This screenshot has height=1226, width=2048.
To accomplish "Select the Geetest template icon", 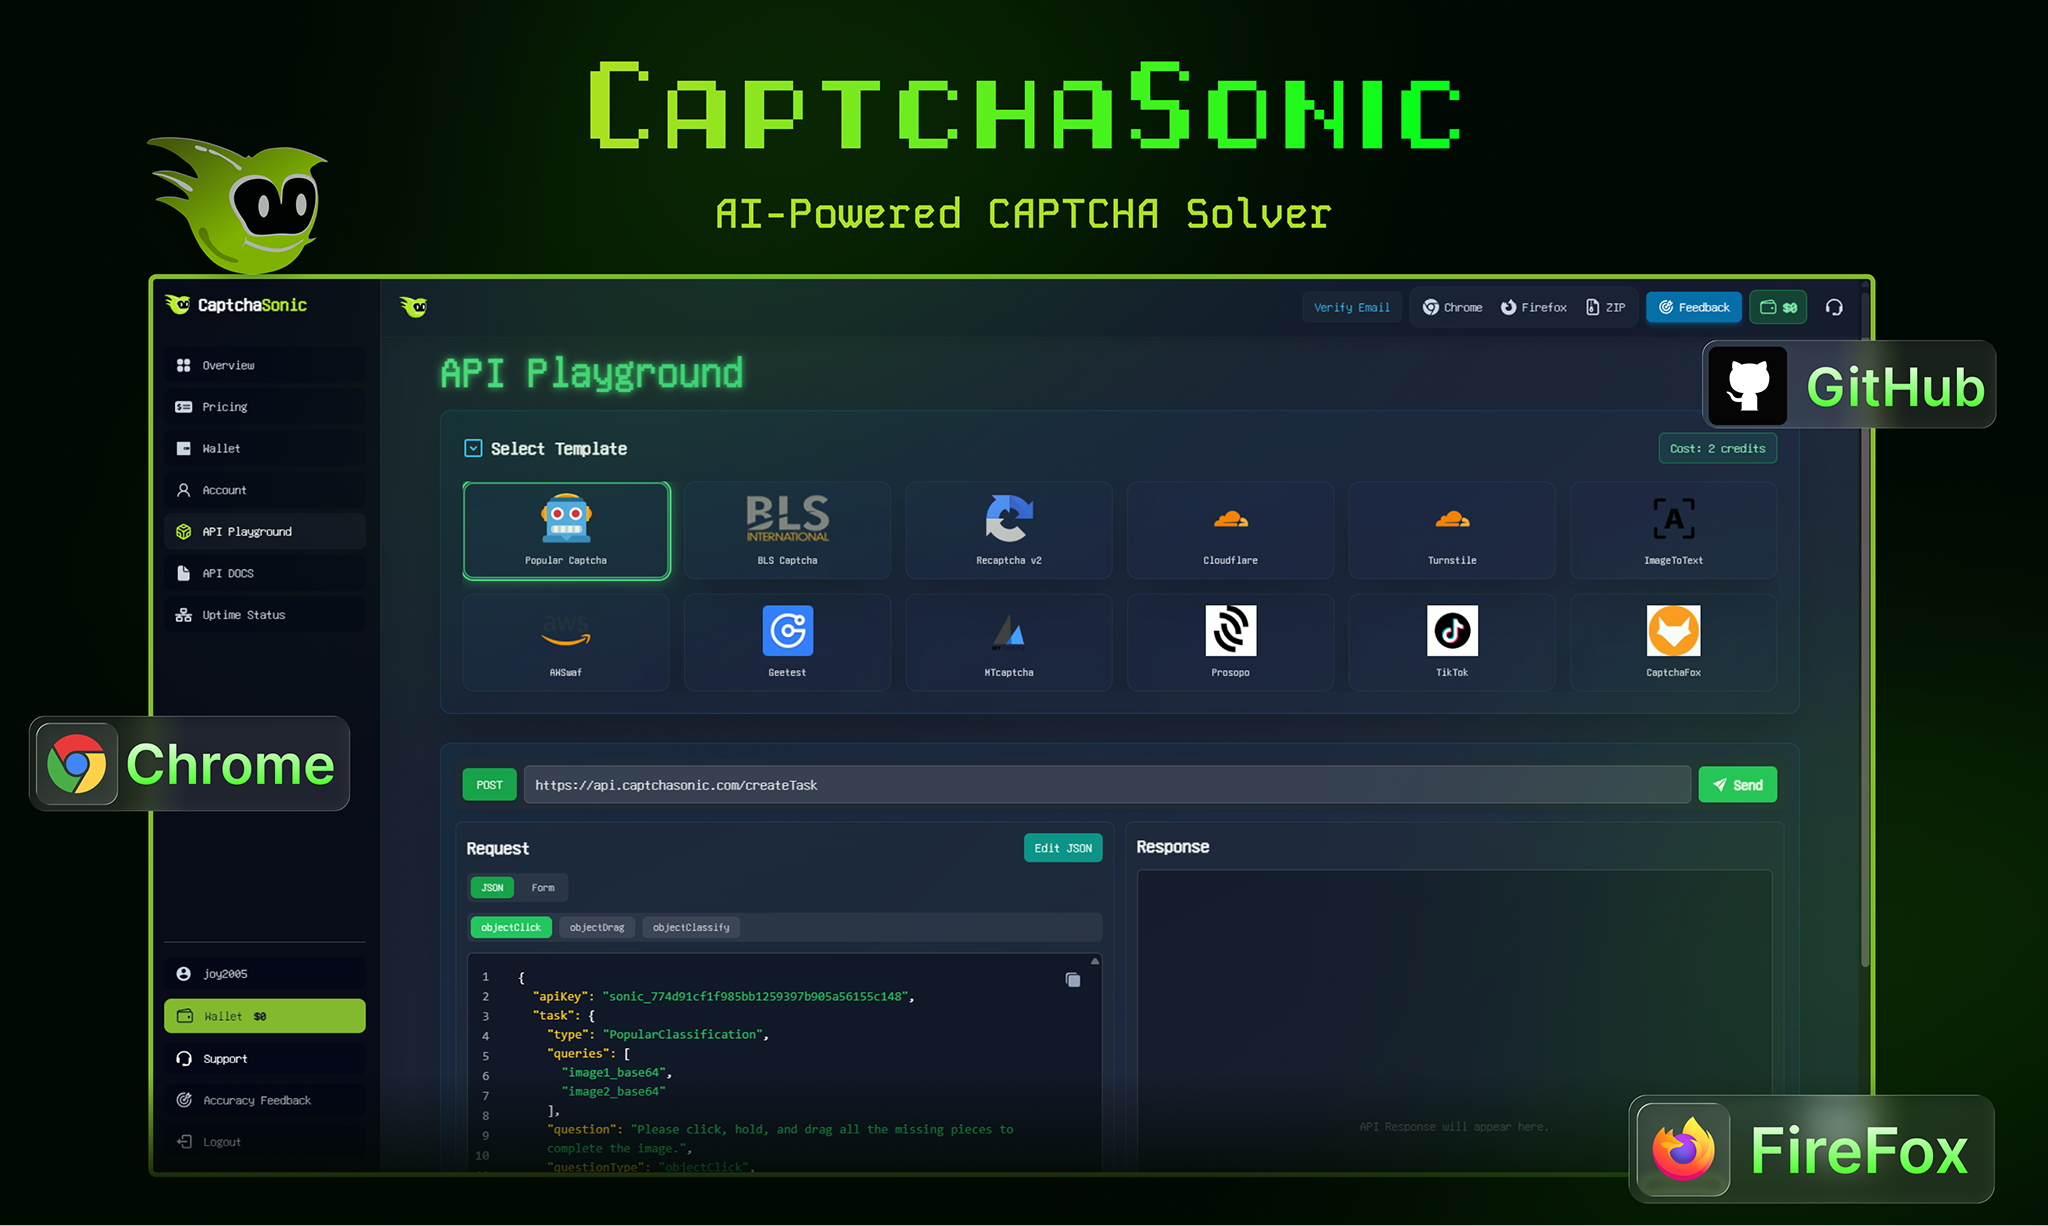I will click(x=787, y=631).
